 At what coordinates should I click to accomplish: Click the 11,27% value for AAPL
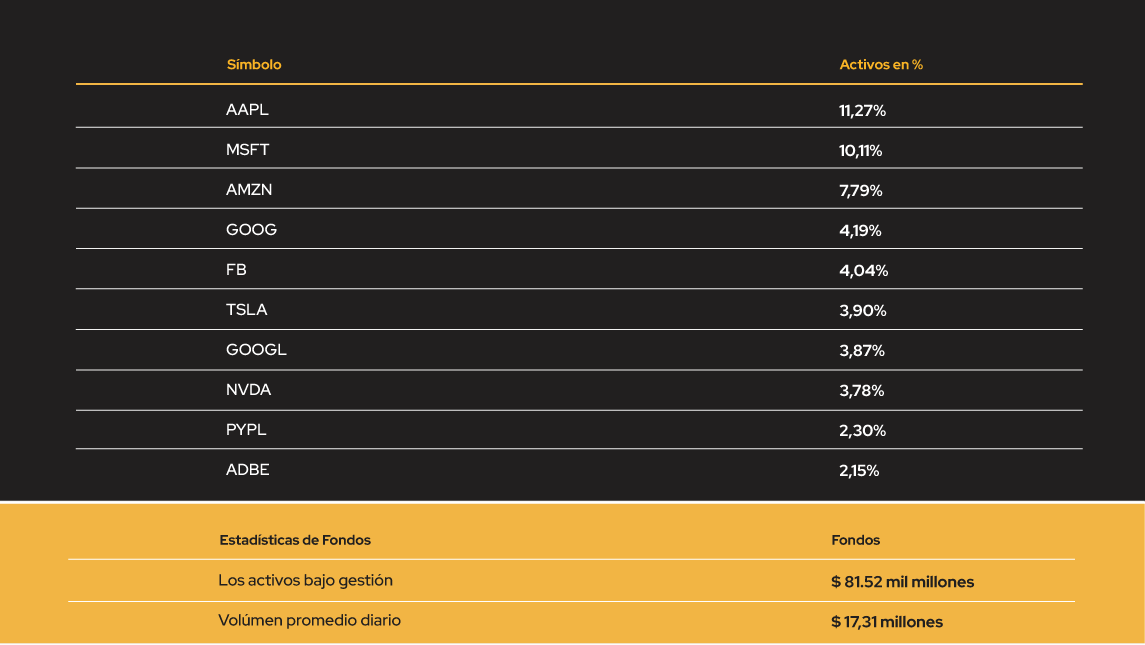862,111
